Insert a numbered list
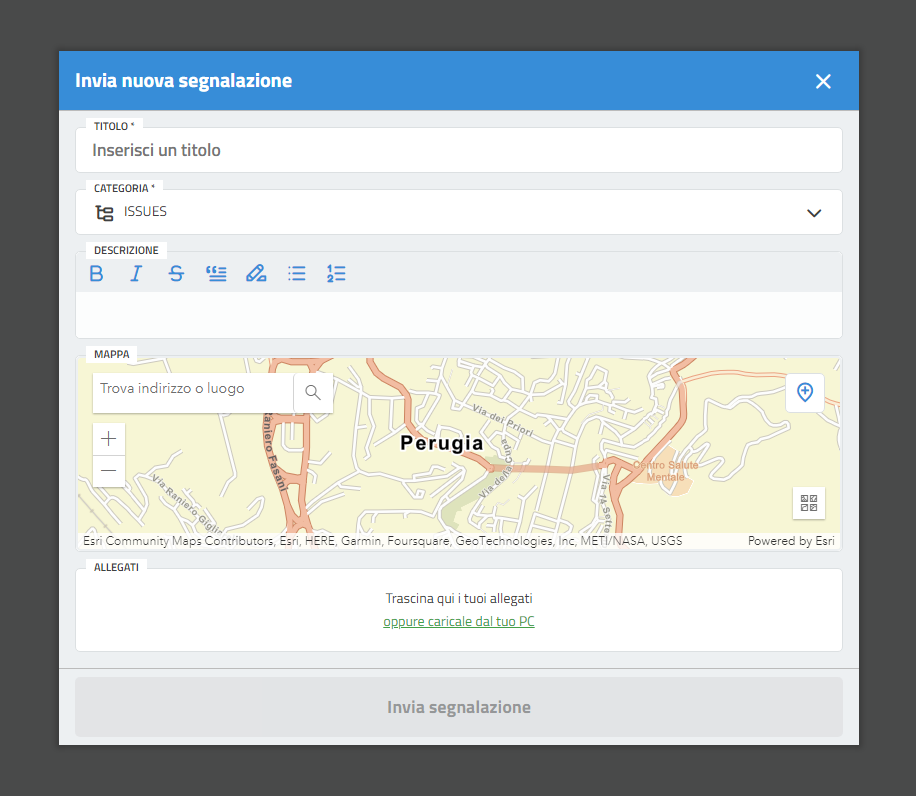This screenshot has height=796, width=916. click(336, 273)
